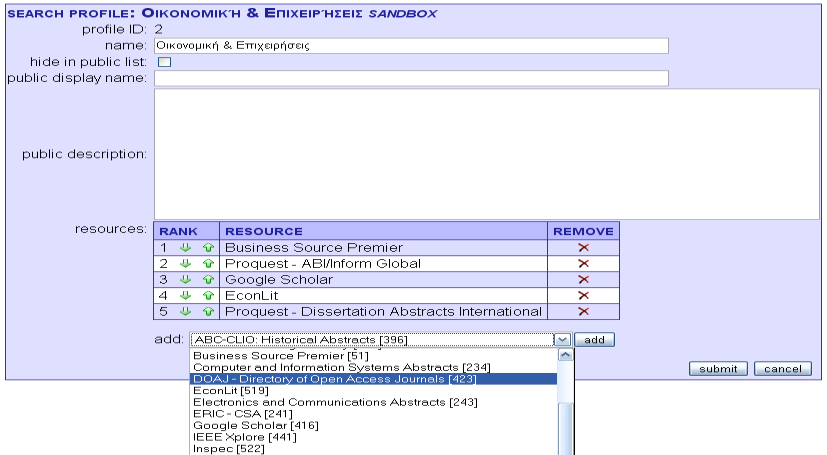Viewport: 827px width, 455px height.
Task: Click the add resource button
Action: [x=594, y=340]
